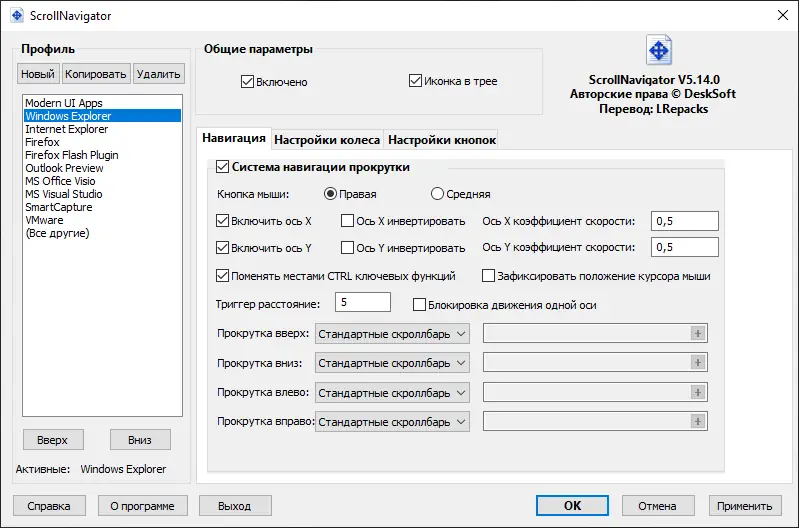Open Справка help button
The image size is (799, 528).
tap(49, 506)
